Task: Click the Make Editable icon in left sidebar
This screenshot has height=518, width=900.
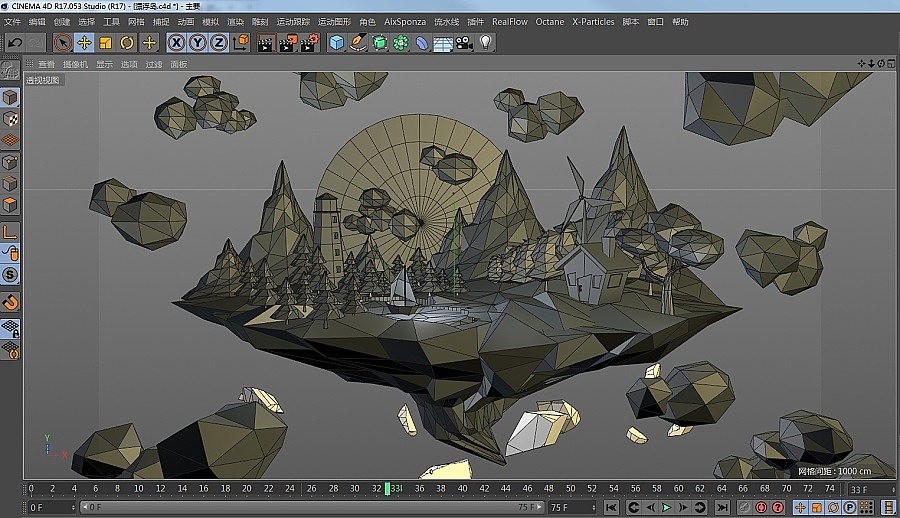Action: pos(10,71)
